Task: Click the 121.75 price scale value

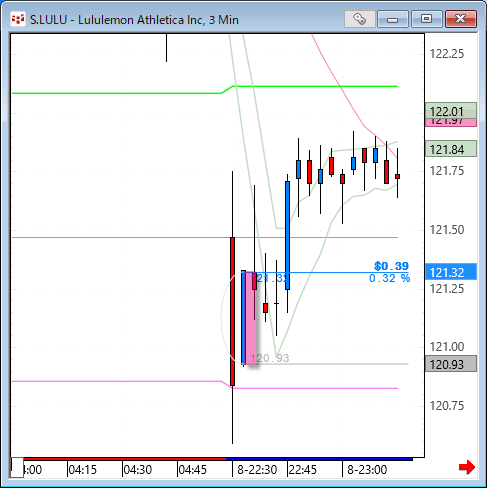Action: point(447,171)
